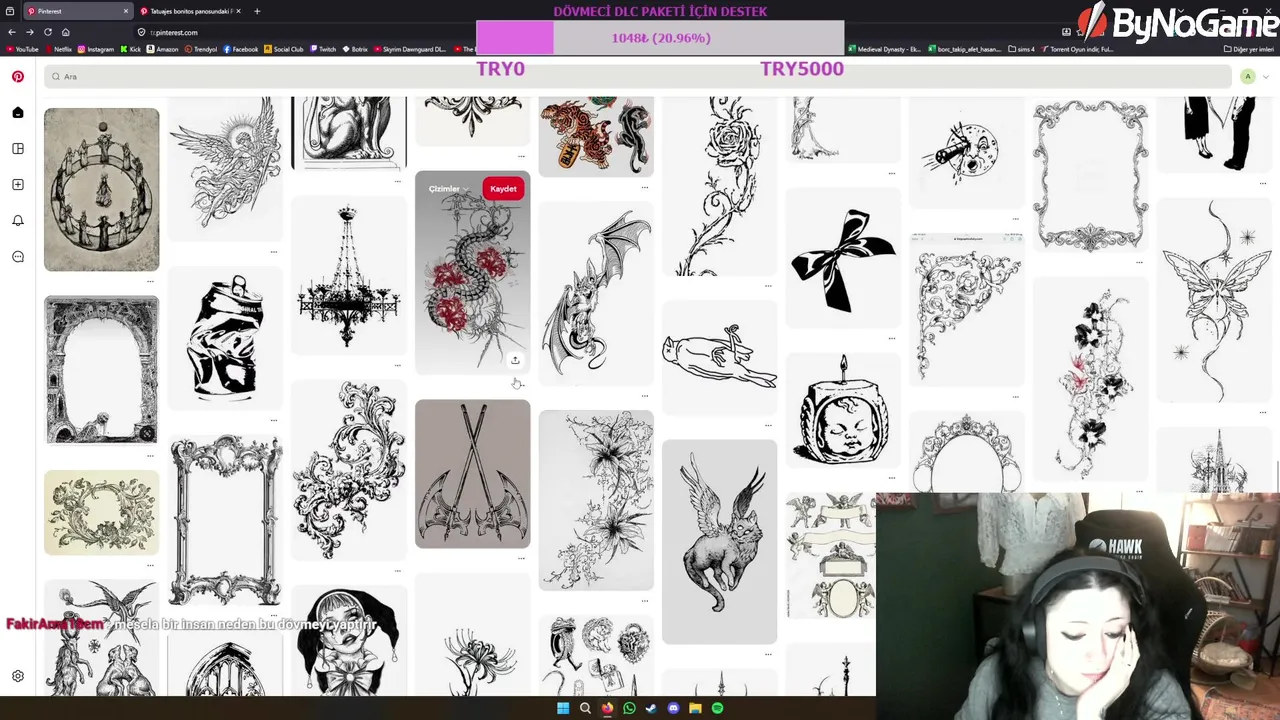
Task: Open the Kick bookmark
Action: pyautogui.click(x=131, y=49)
